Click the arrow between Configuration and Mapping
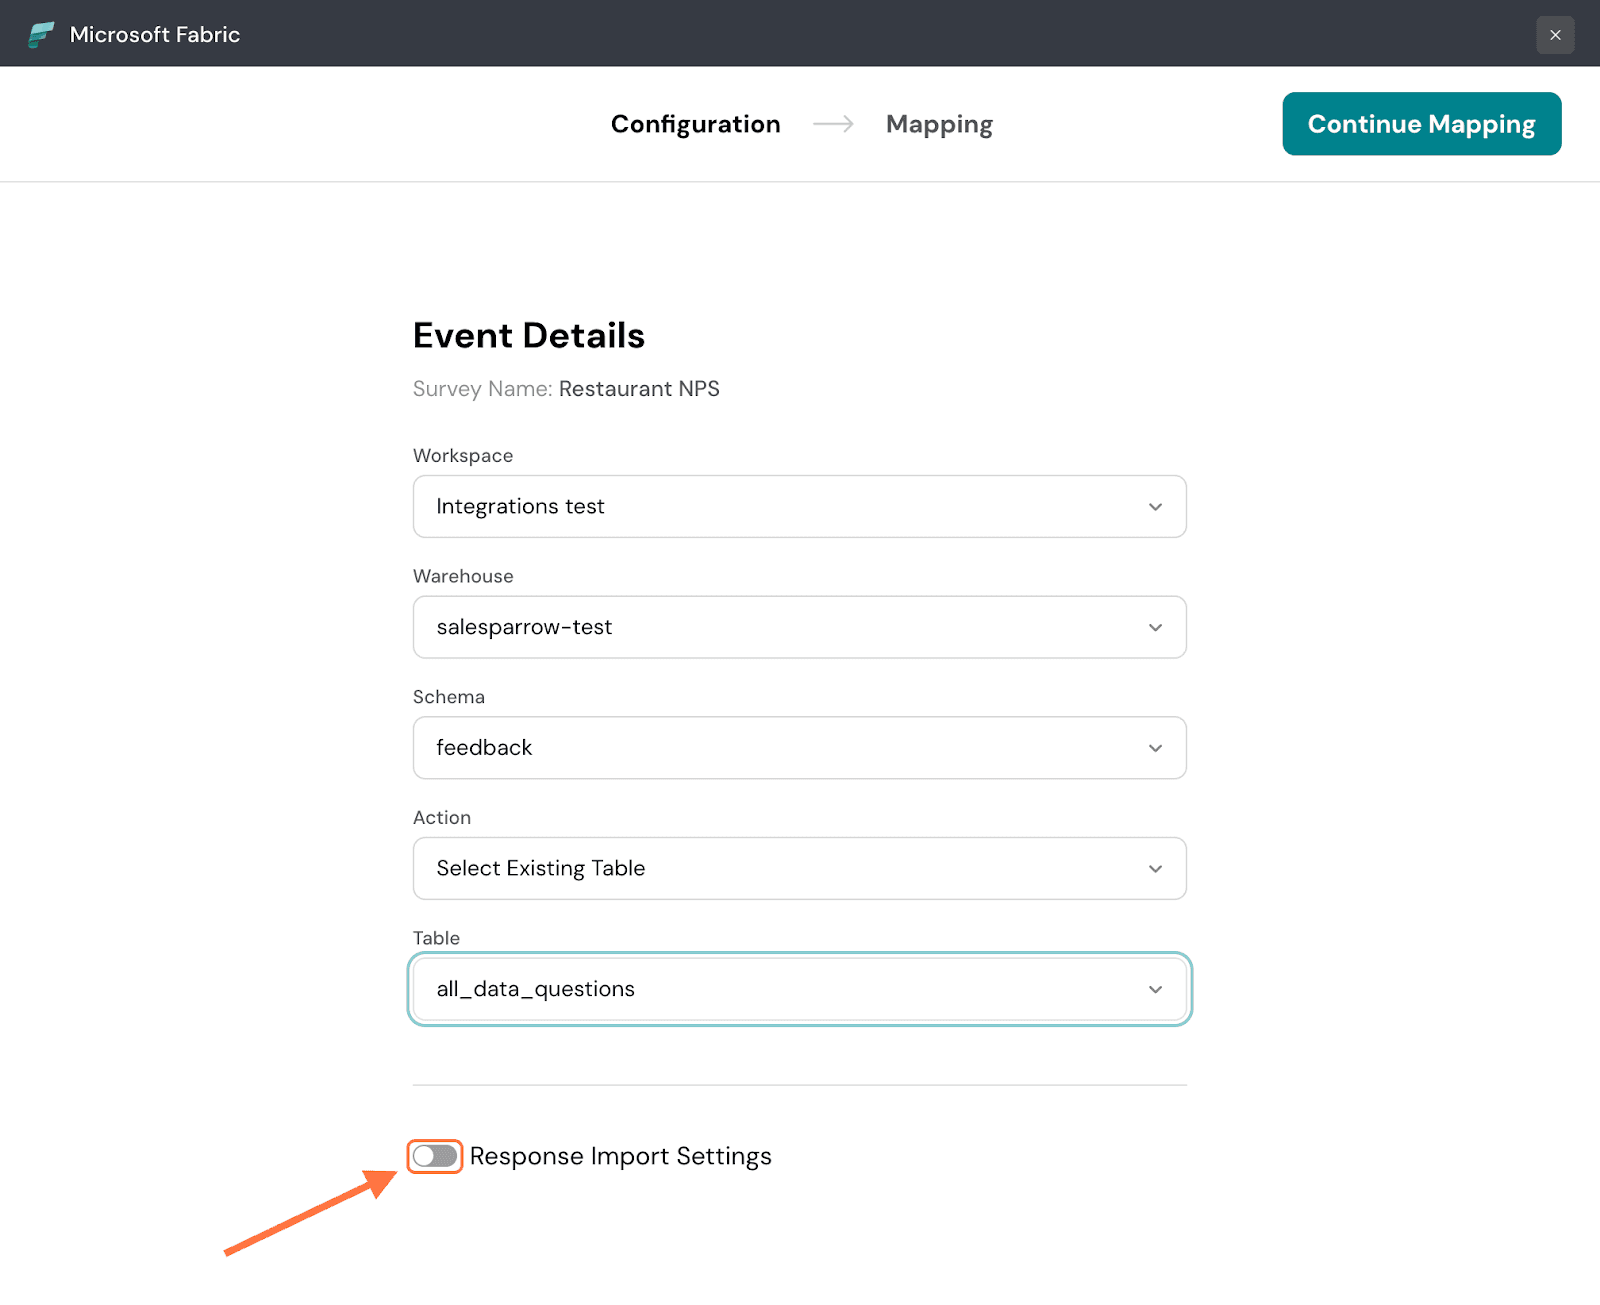This screenshot has width=1600, height=1305. pos(833,124)
